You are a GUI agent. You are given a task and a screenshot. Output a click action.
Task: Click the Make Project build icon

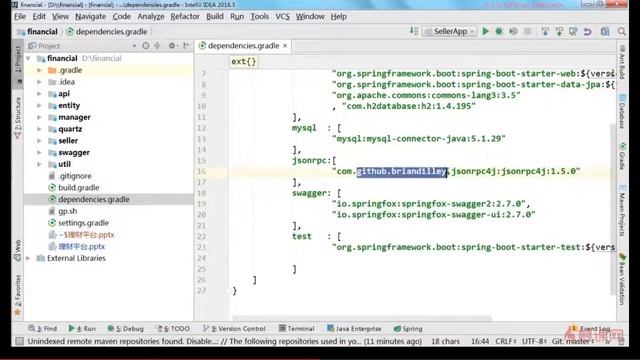(413, 31)
